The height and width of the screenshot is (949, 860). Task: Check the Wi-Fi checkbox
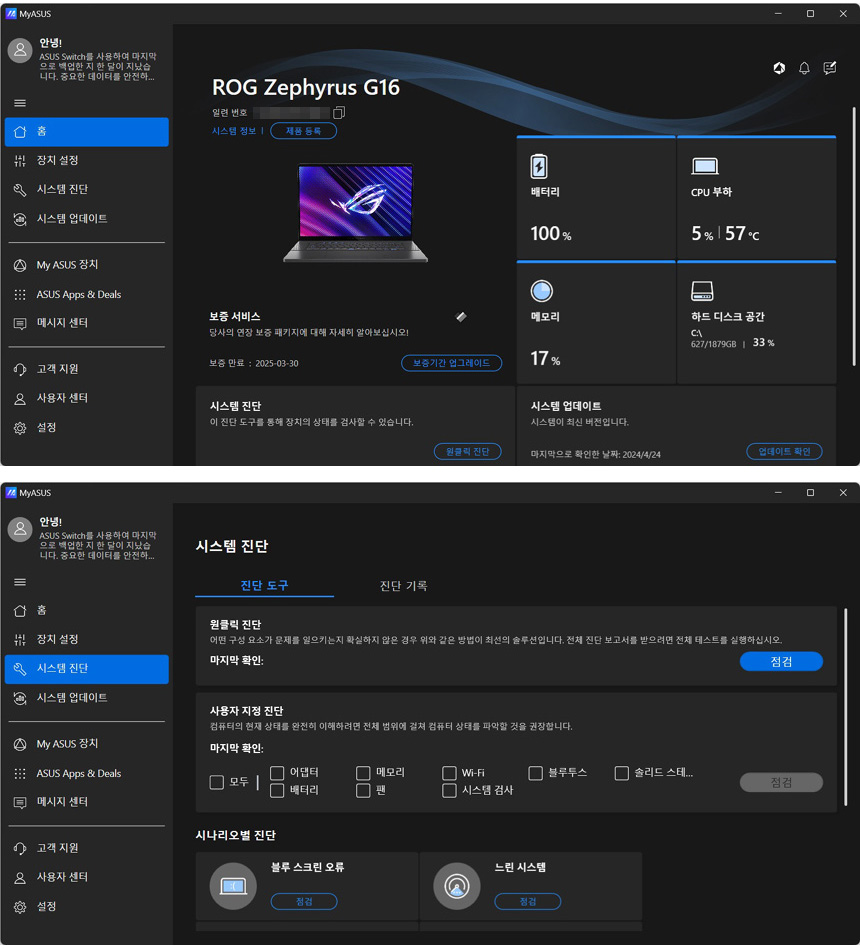pyautogui.click(x=449, y=773)
